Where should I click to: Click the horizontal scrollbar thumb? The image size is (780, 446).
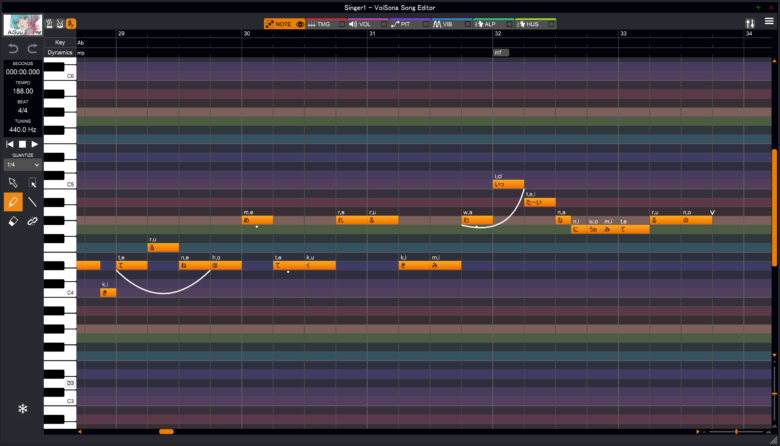click(x=166, y=431)
